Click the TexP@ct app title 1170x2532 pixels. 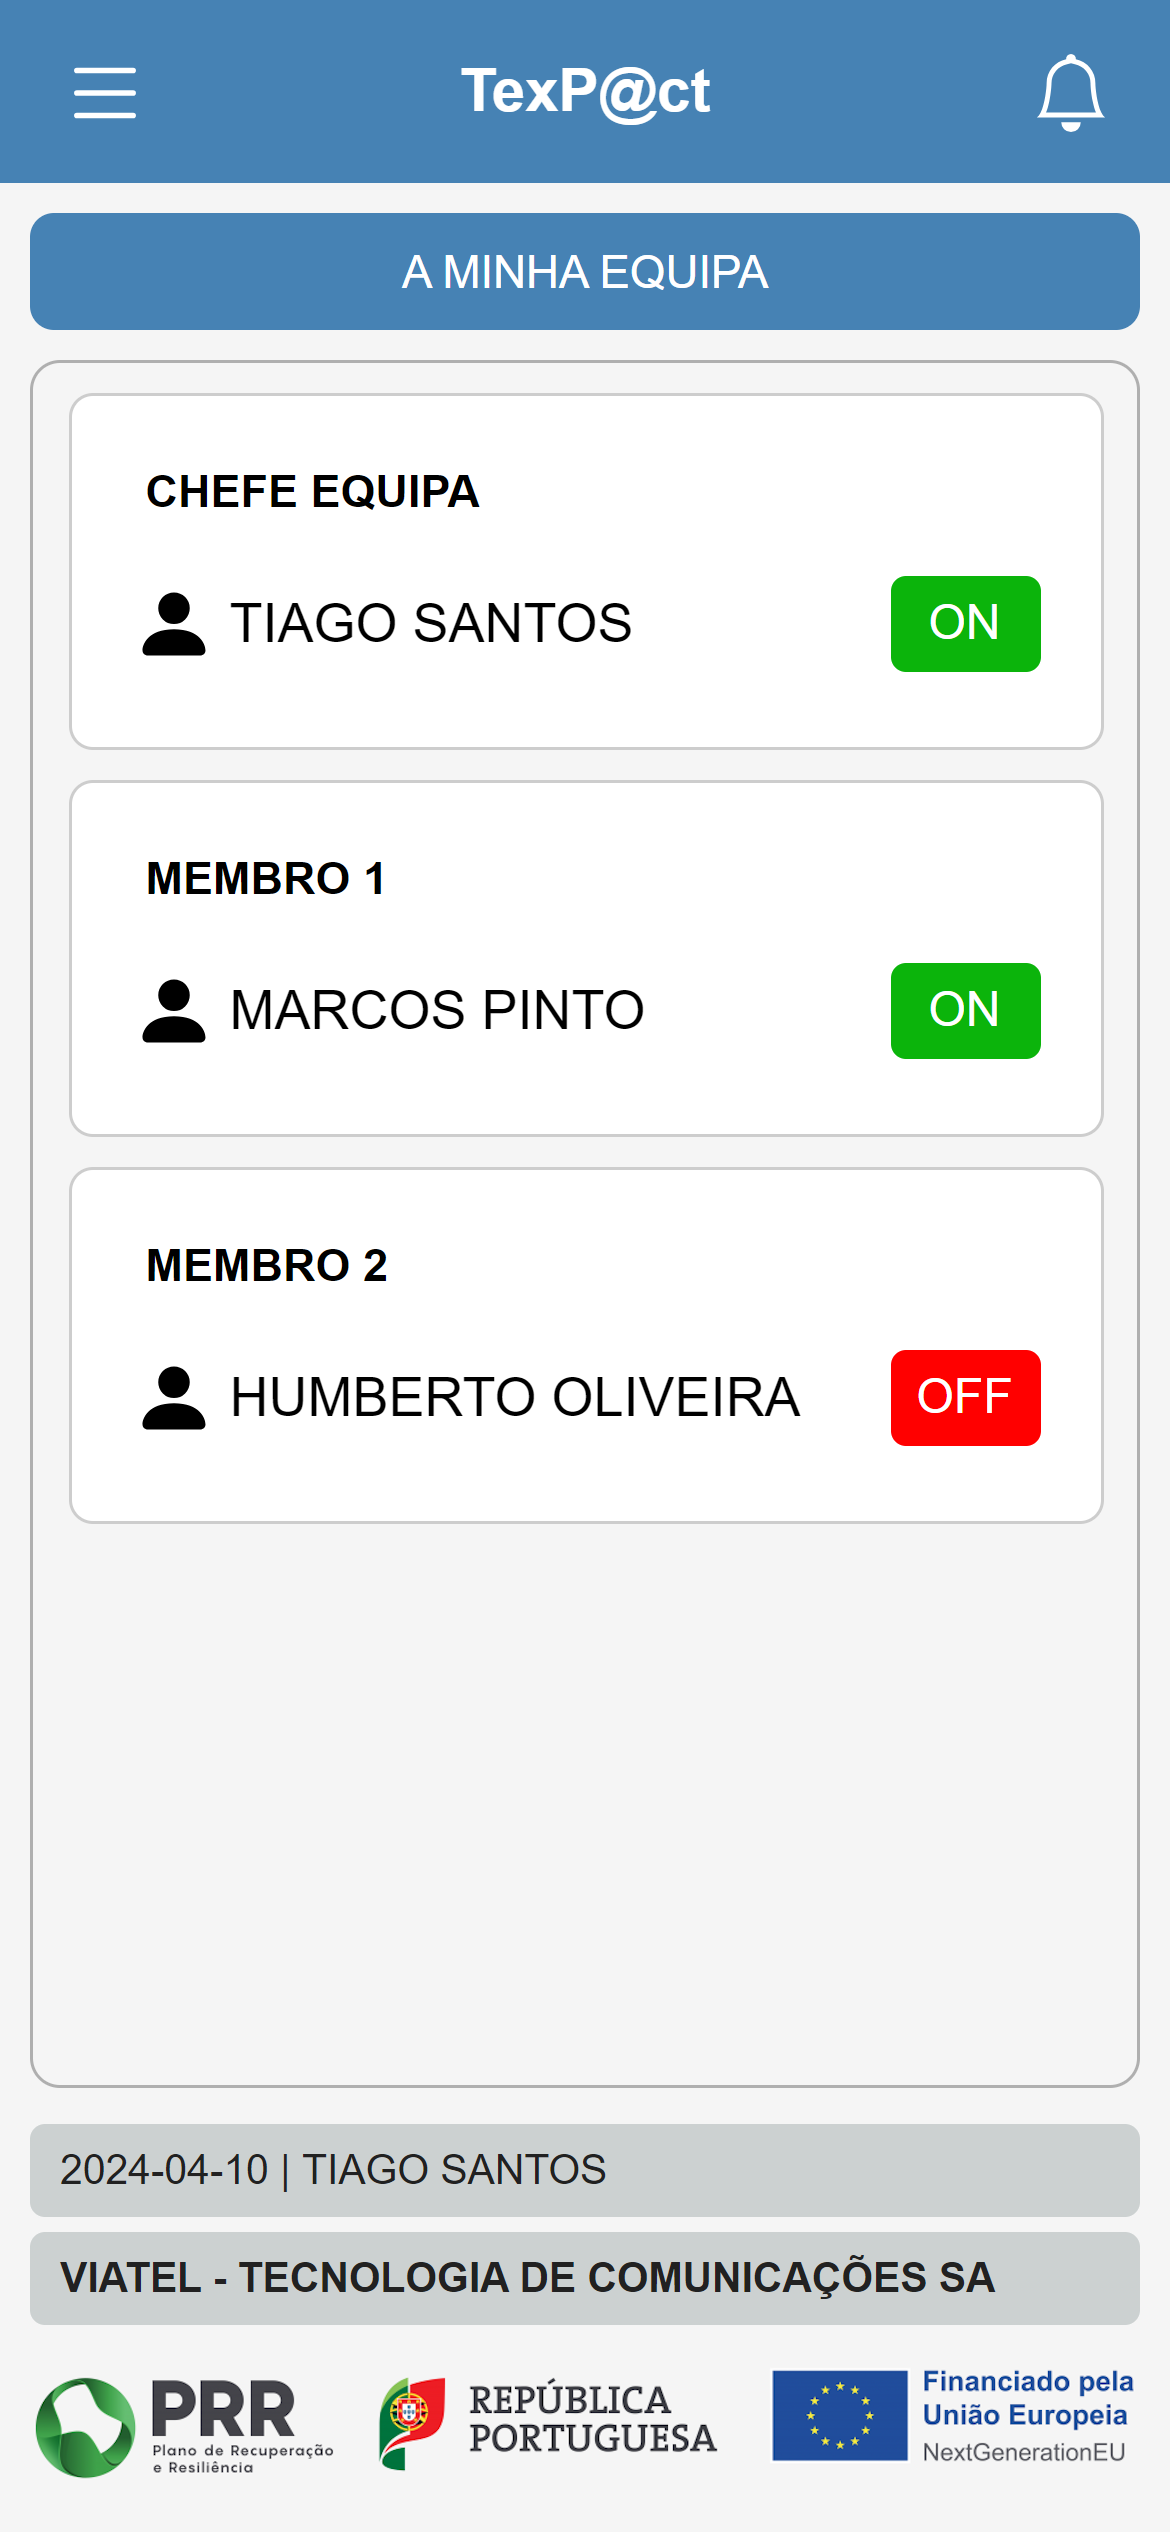point(585,92)
